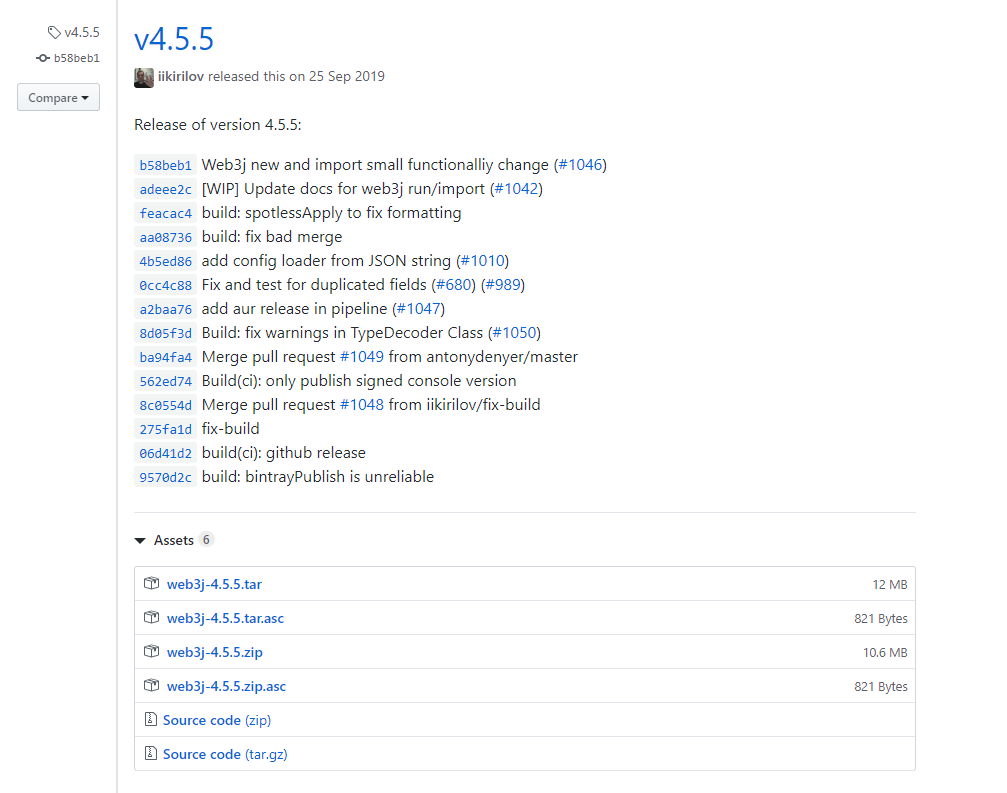1007x793 pixels.
Task: Open commit 4b5ed86
Action: click(x=165, y=261)
